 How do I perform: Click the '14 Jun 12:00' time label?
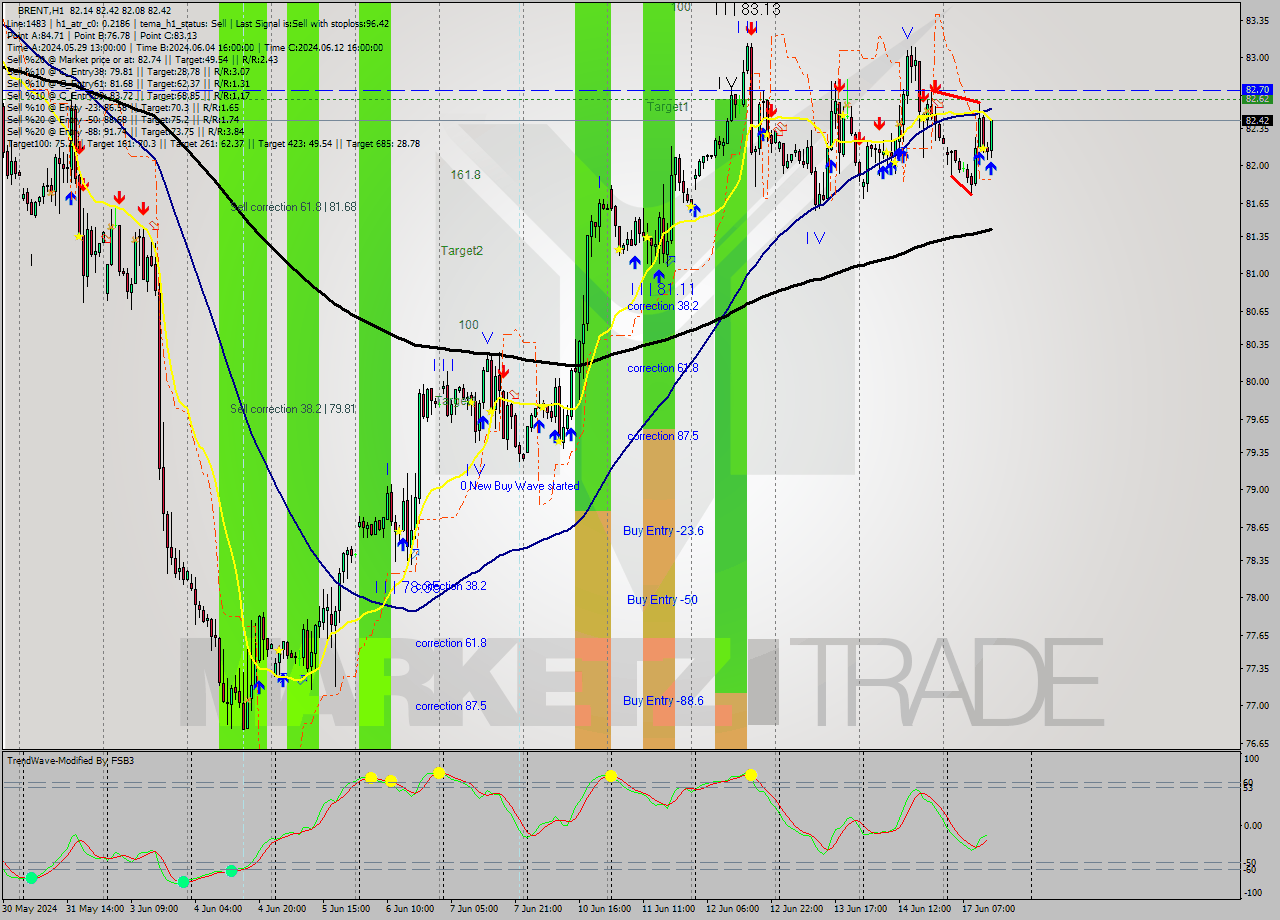pyautogui.click(x=925, y=909)
